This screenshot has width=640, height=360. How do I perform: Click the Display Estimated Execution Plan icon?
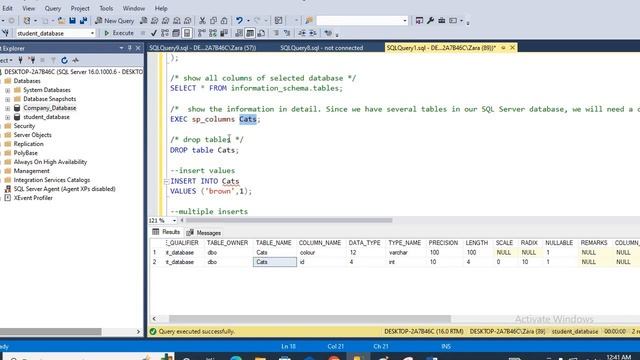165,33
